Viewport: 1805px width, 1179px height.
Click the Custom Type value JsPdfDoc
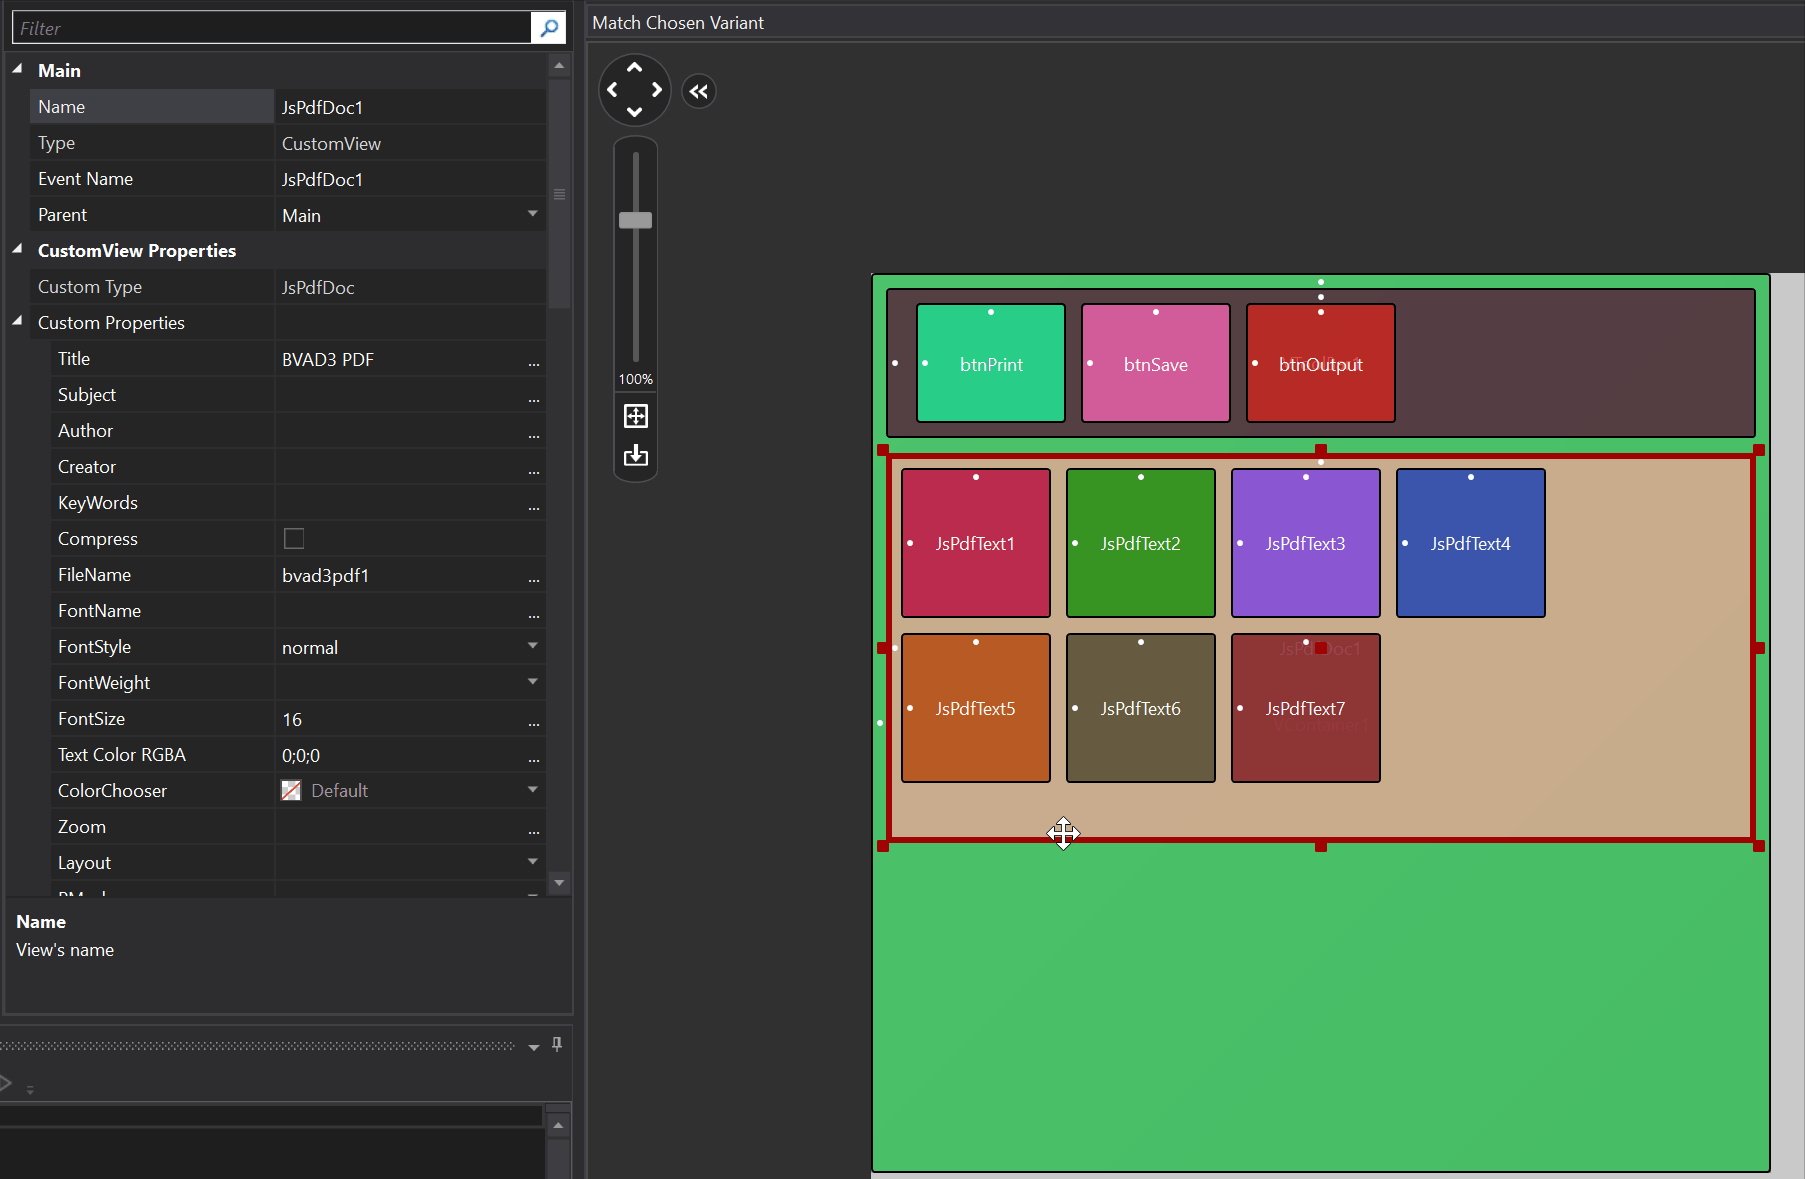(318, 288)
